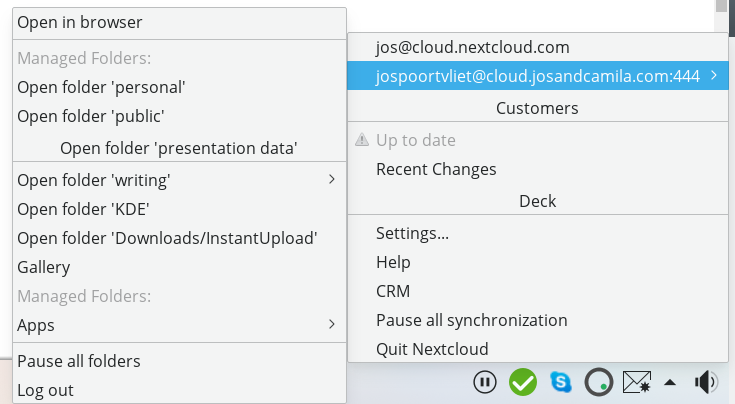Click the speaker volume tray icon
This screenshot has height=404, width=735.
point(706,382)
